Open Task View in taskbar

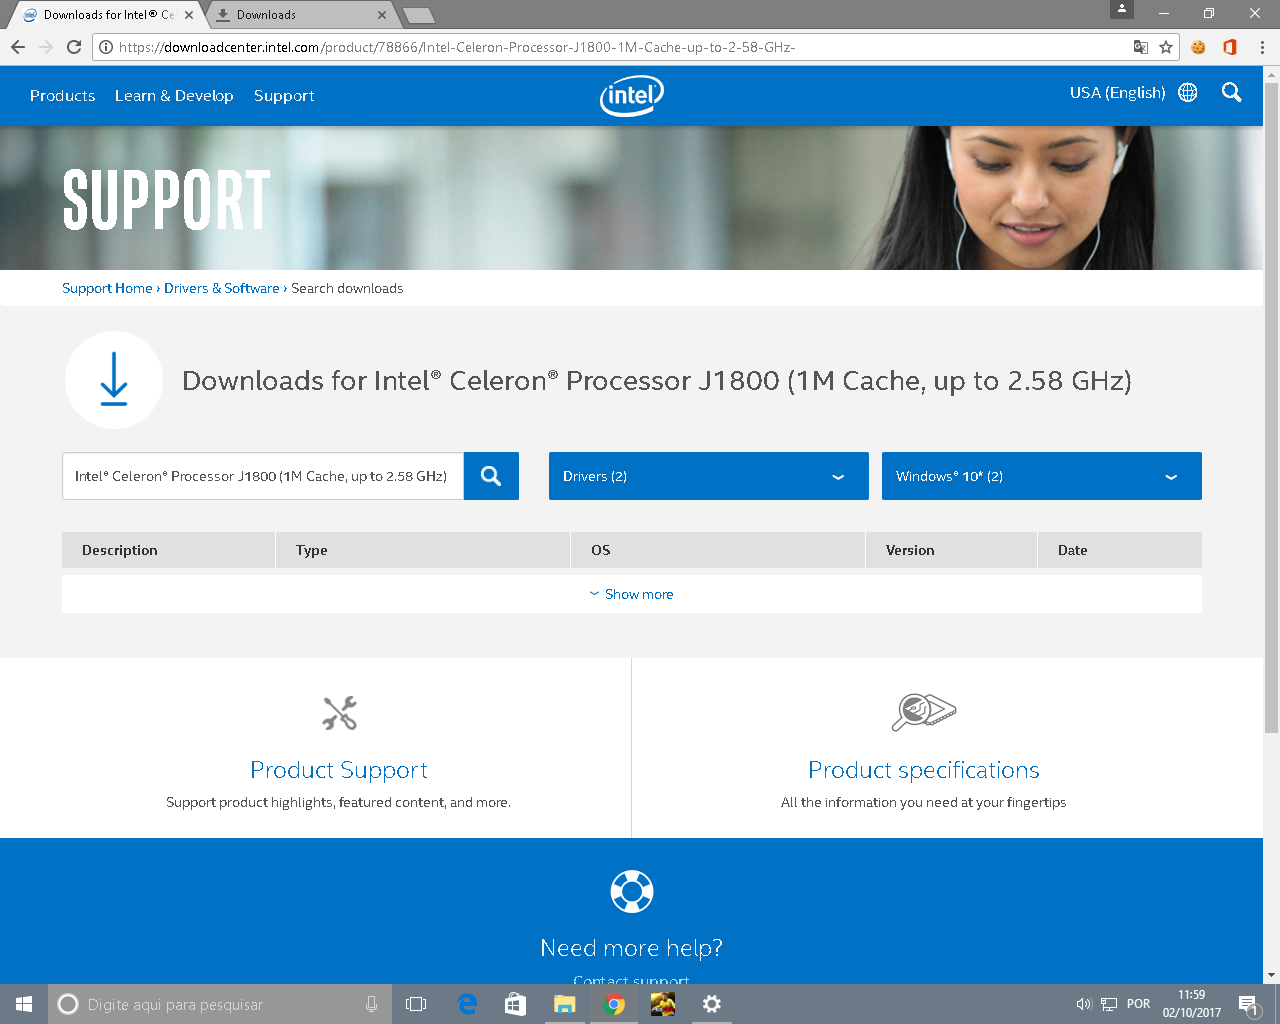(416, 1004)
